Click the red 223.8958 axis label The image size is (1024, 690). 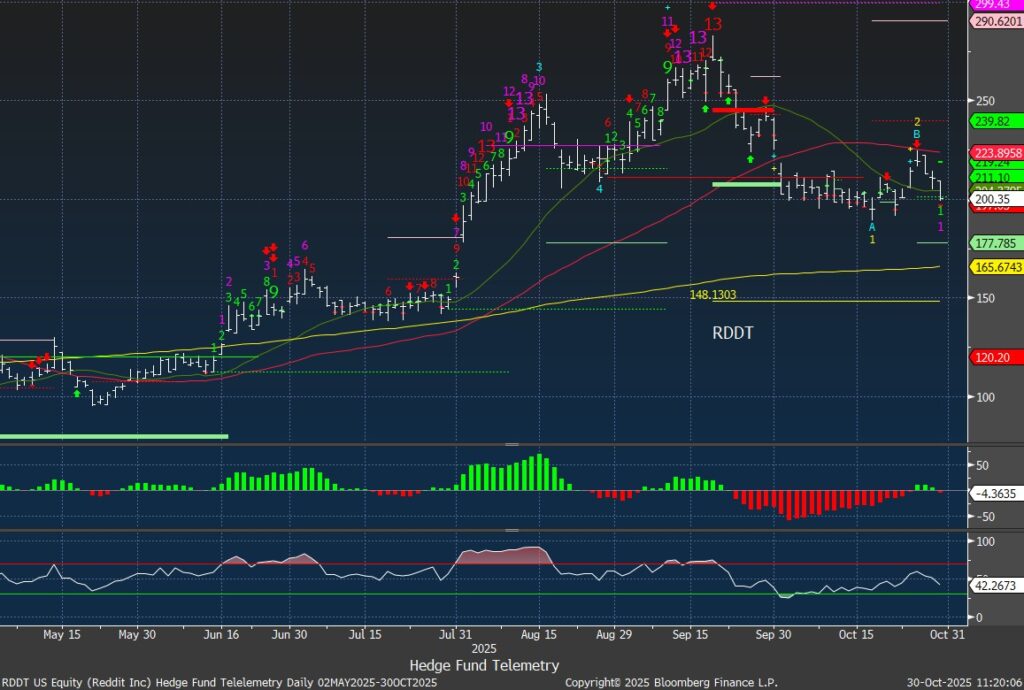[996, 152]
